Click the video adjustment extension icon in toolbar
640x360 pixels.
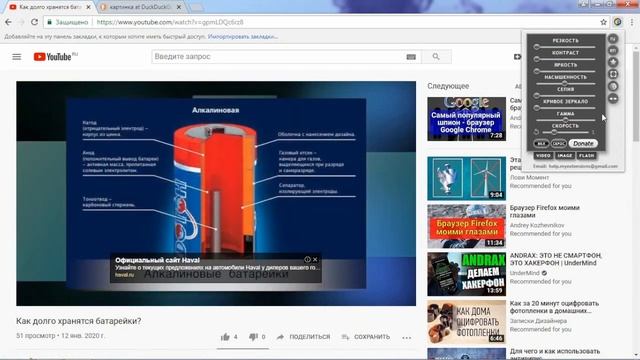(618, 22)
